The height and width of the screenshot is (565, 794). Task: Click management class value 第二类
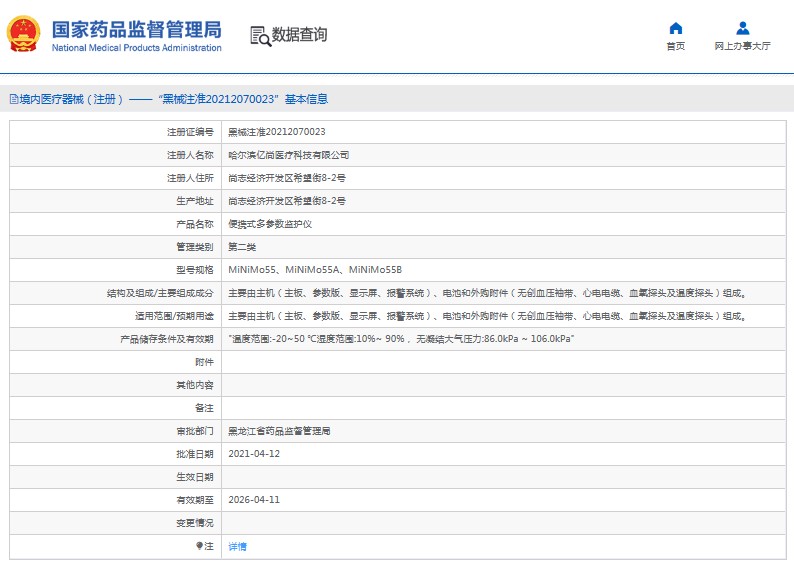click(x=242, y=247)
